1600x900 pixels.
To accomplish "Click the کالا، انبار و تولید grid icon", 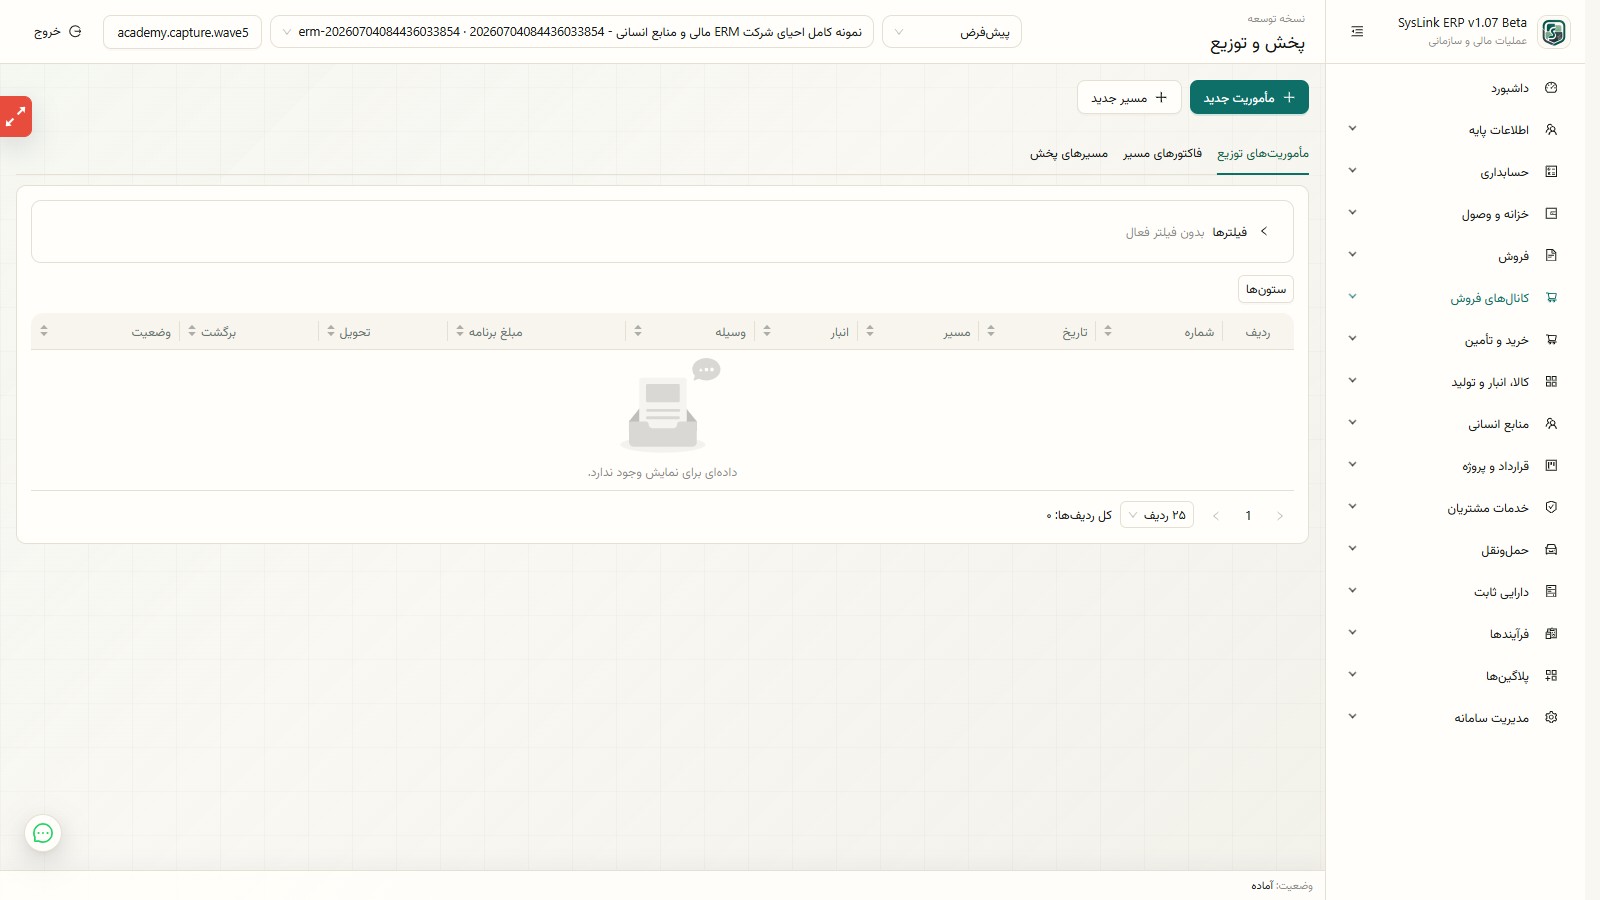I will pos(1551,382).
